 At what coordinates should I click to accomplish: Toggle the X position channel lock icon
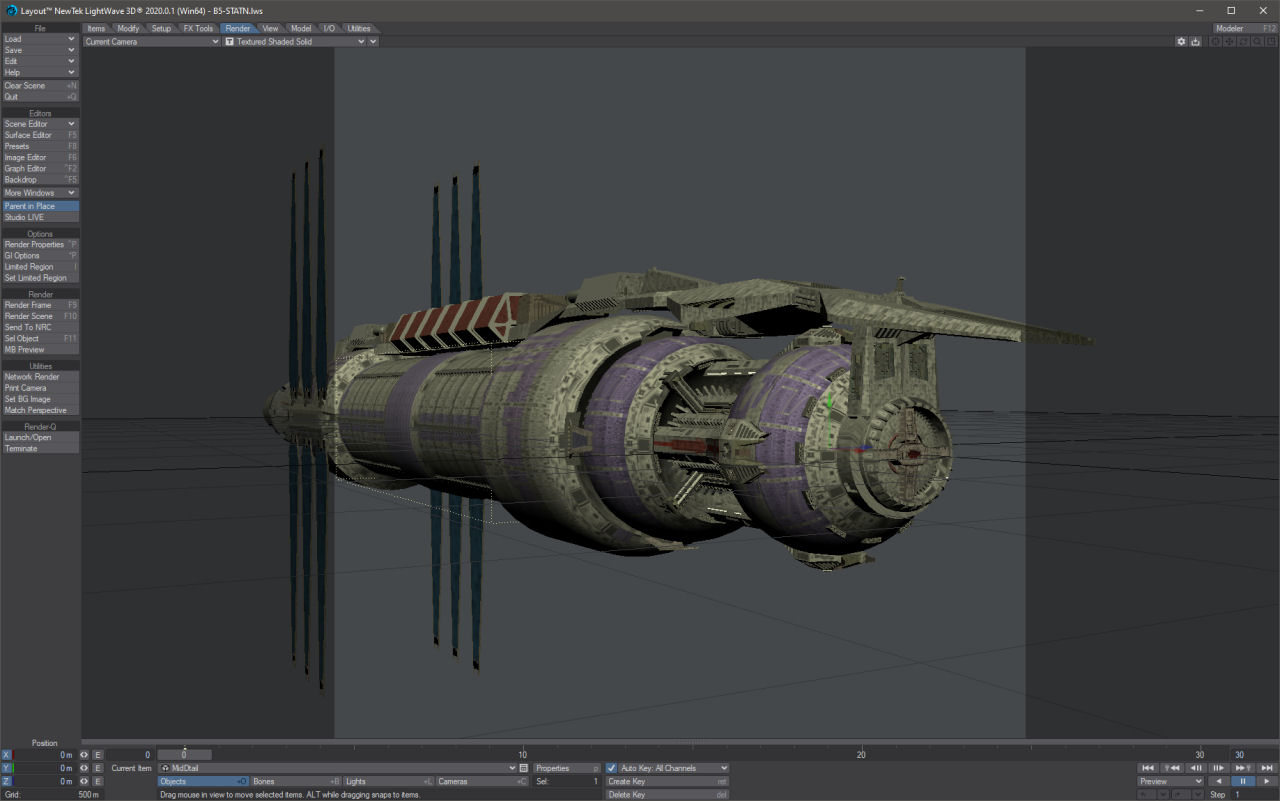tap(84, 755)
